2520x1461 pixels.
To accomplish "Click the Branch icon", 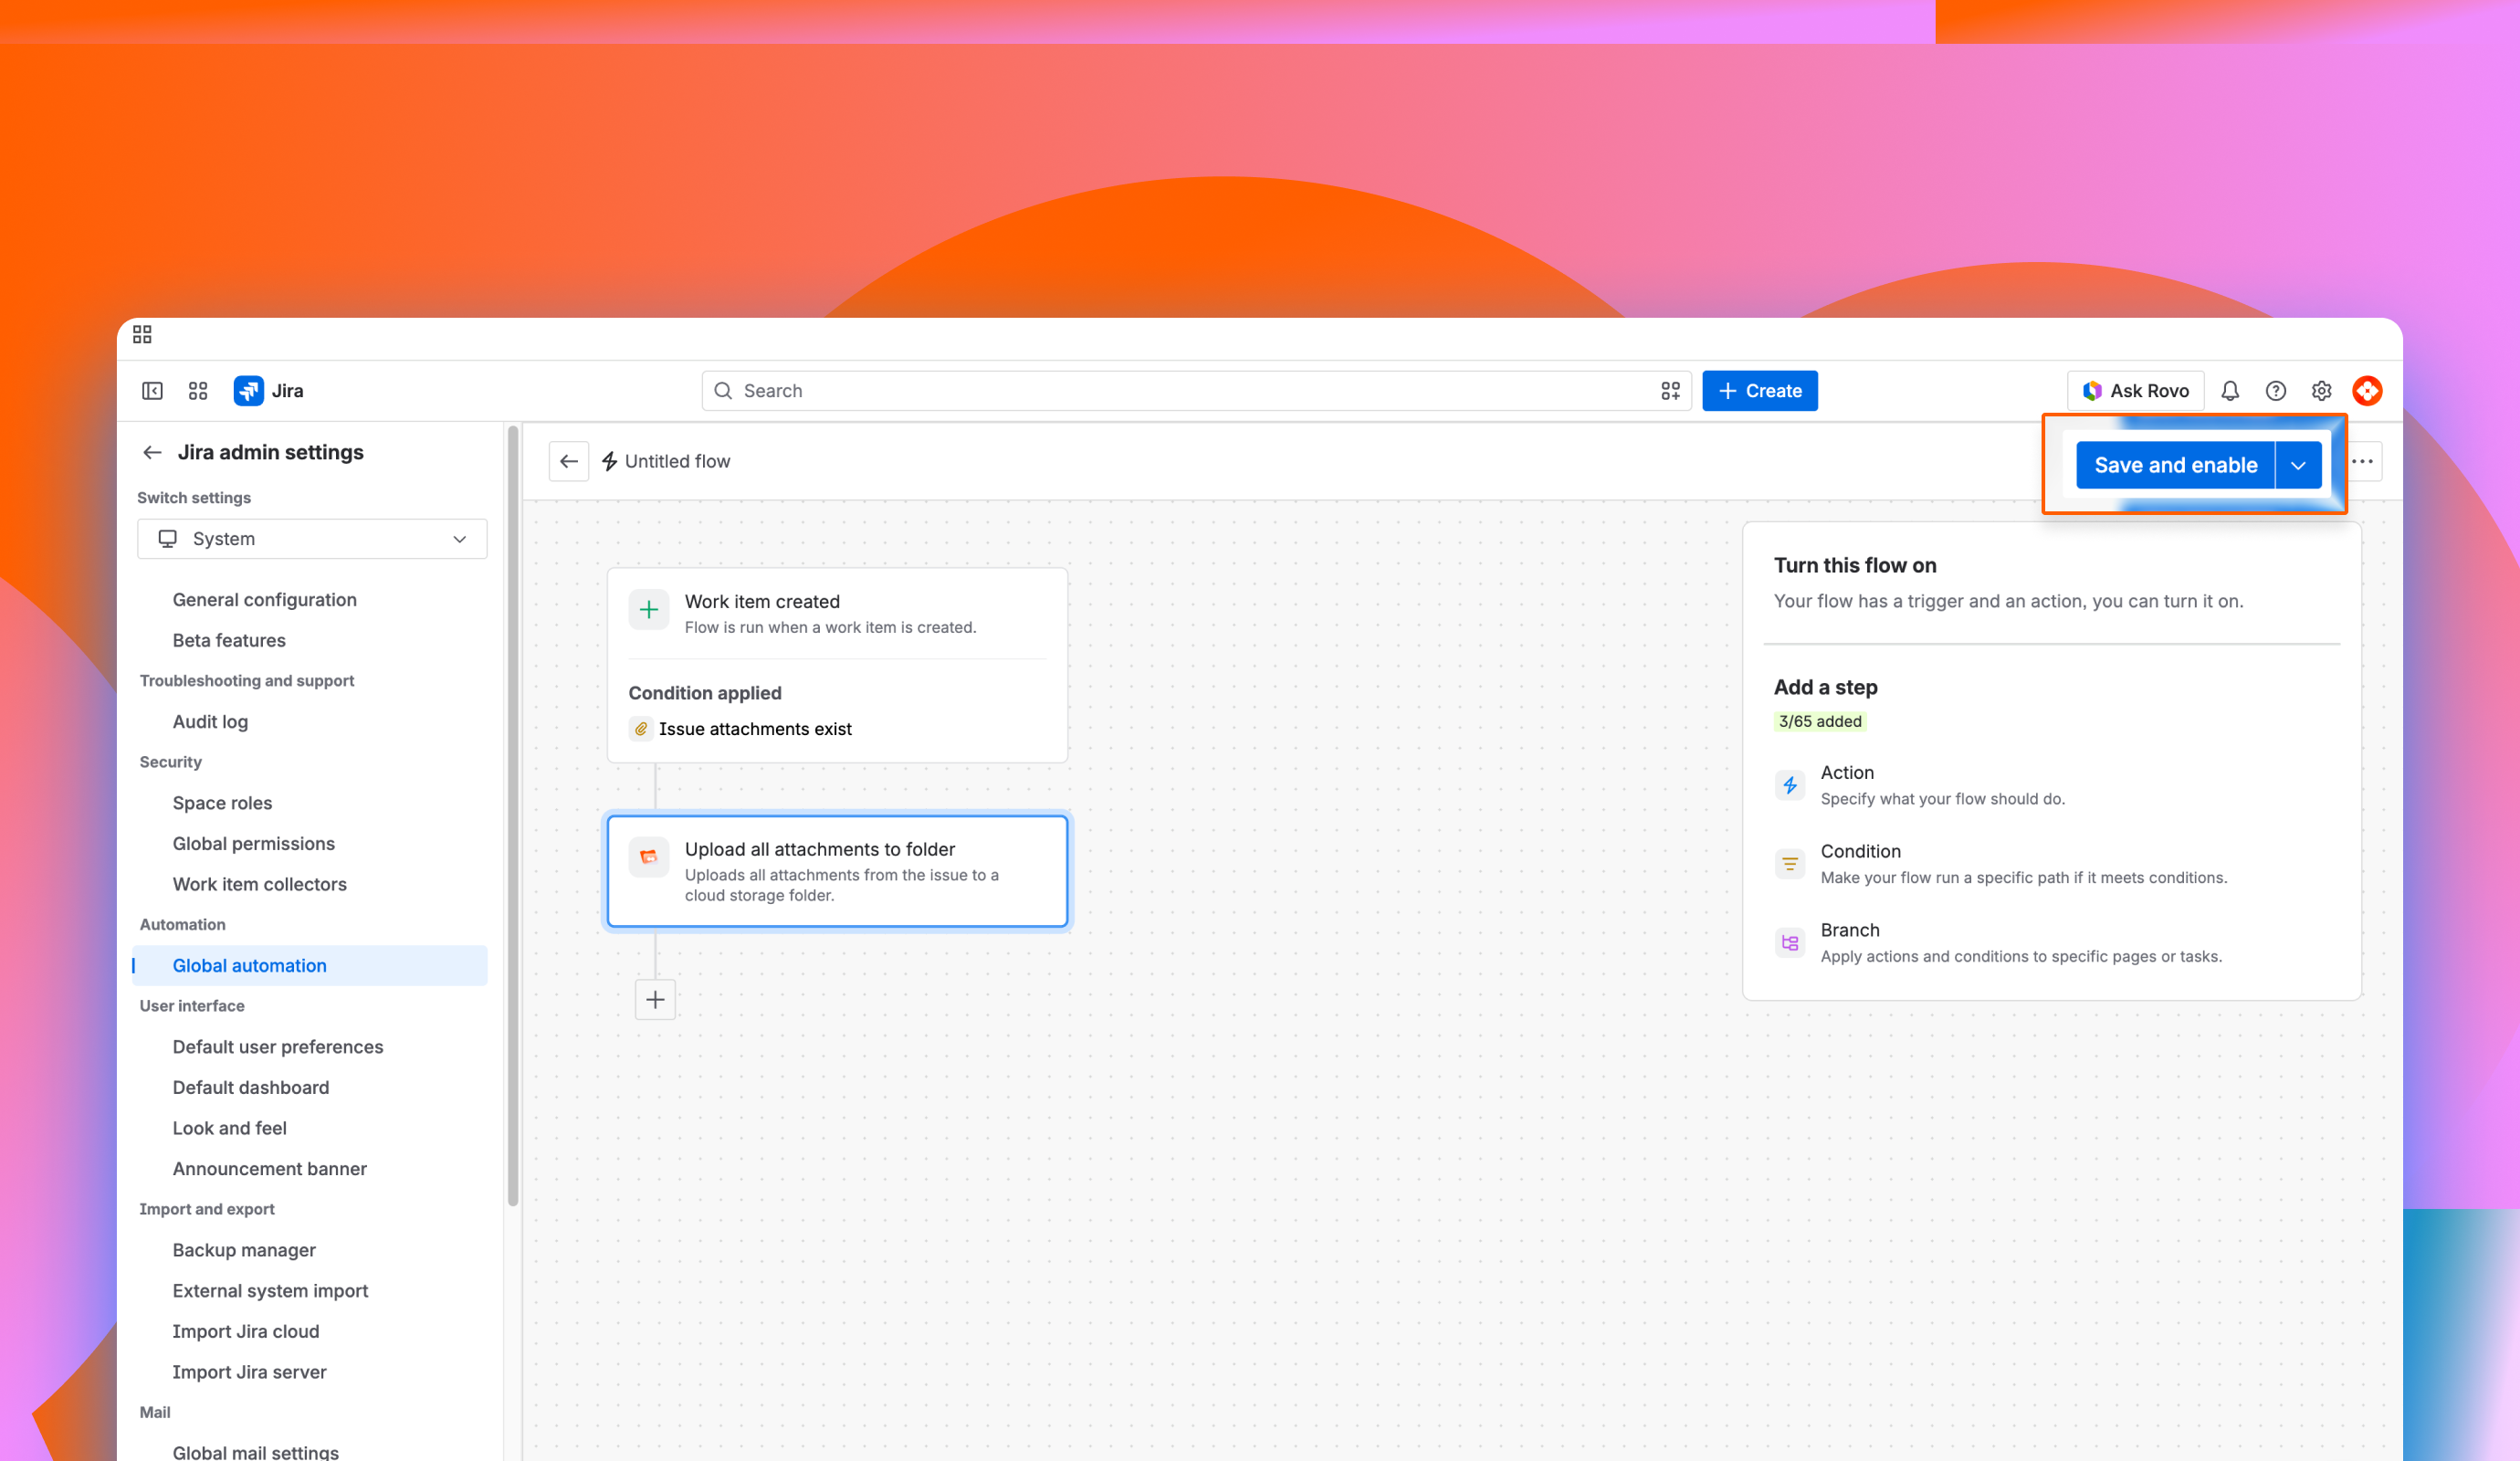I will [1790, 943].
